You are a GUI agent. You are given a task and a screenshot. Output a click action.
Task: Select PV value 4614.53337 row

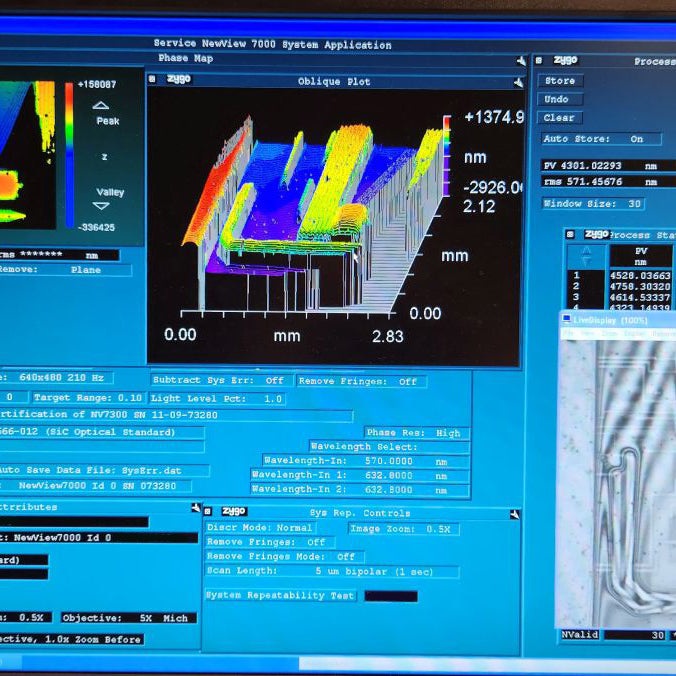tap(640, 297)
